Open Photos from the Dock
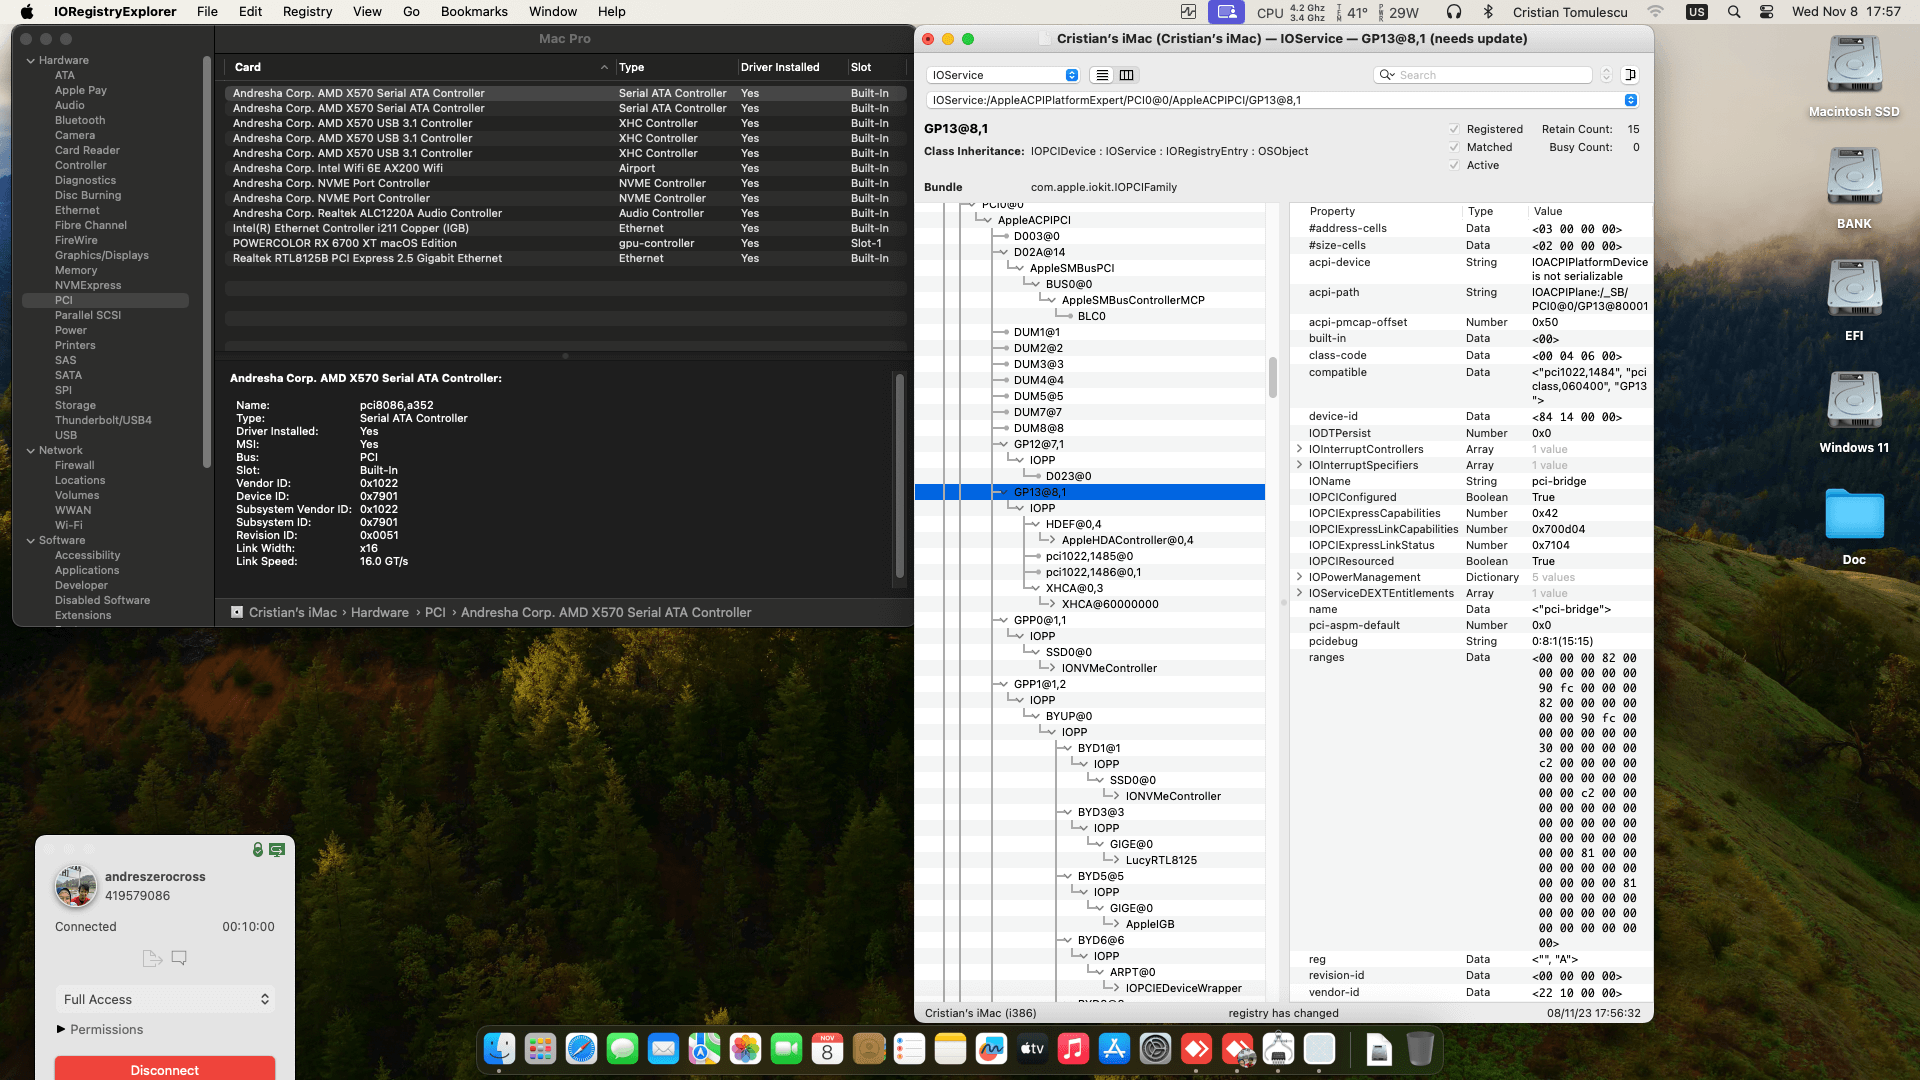The height and width of the screenshot is (1080, 1920). click(745, 1048)
